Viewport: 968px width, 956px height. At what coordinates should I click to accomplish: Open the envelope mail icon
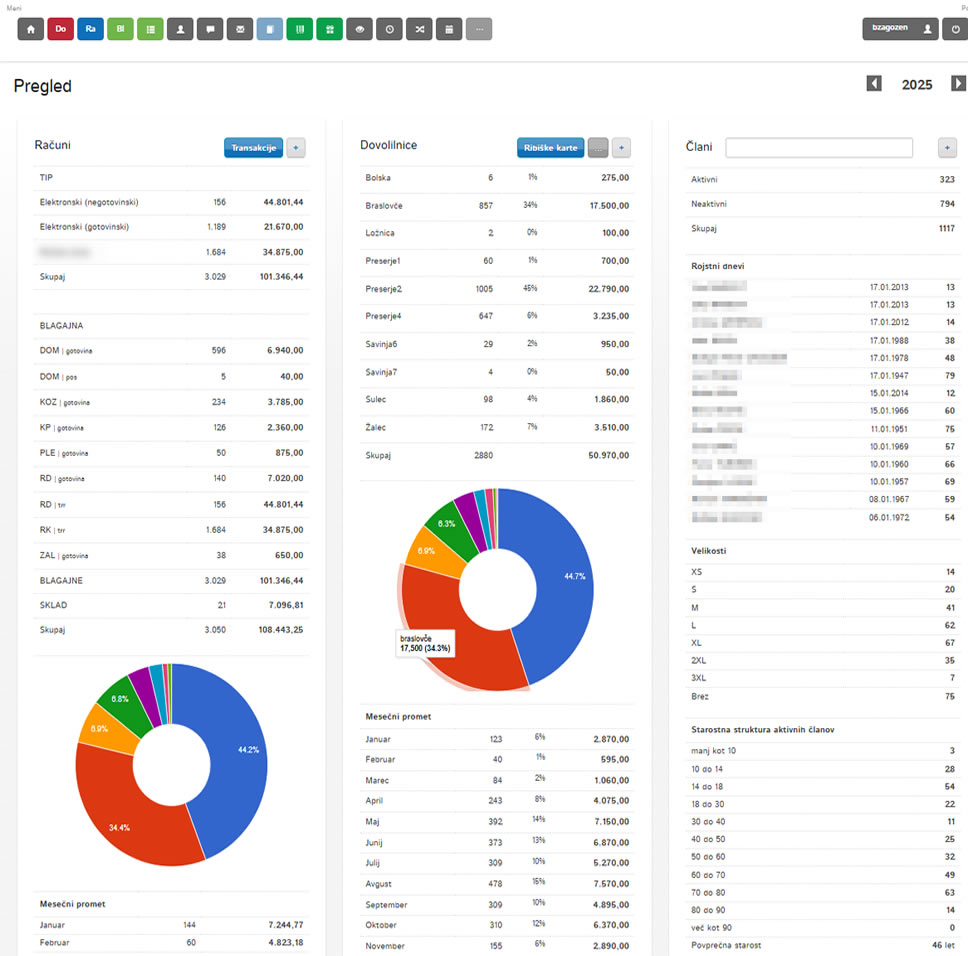[x=240, y=29]
